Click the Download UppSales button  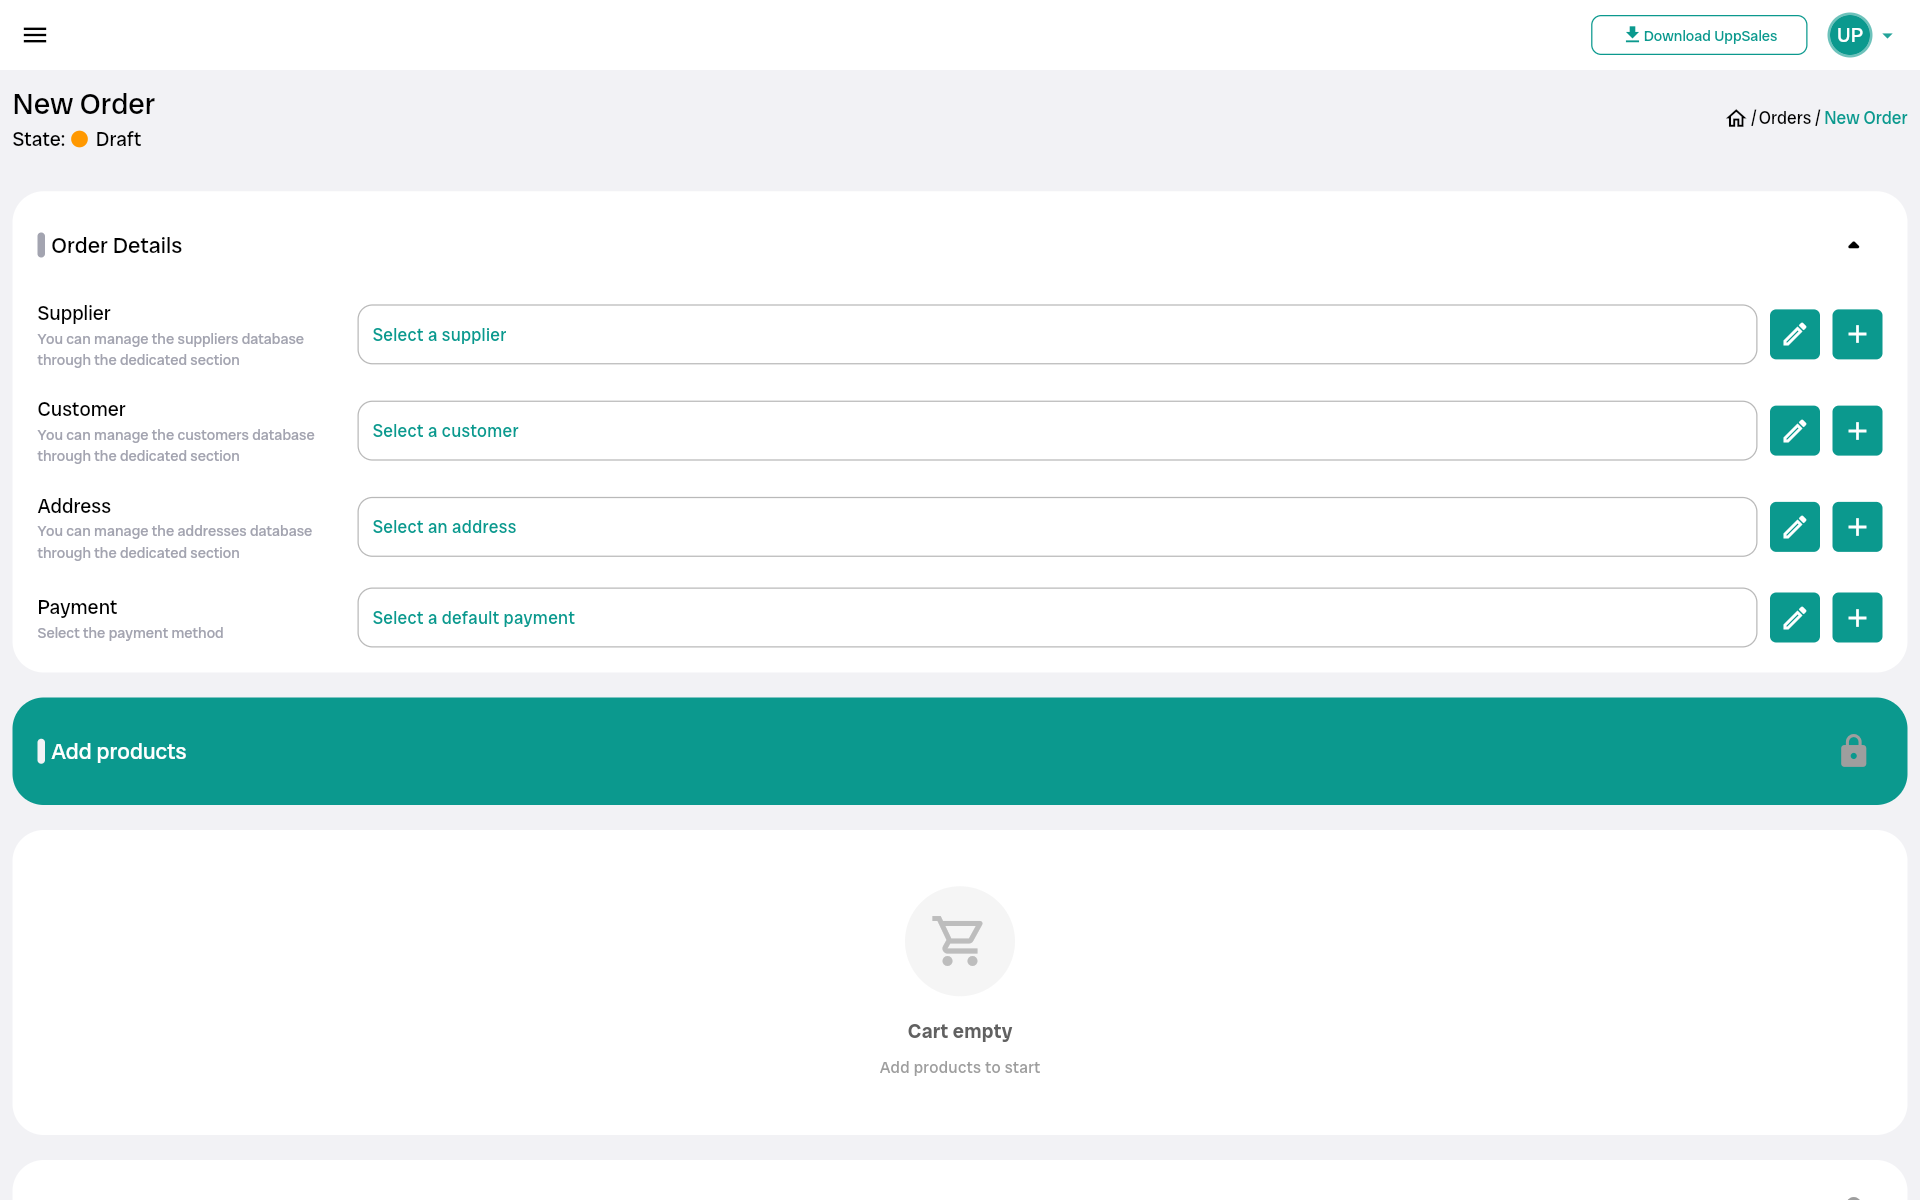coord(1698,35)
